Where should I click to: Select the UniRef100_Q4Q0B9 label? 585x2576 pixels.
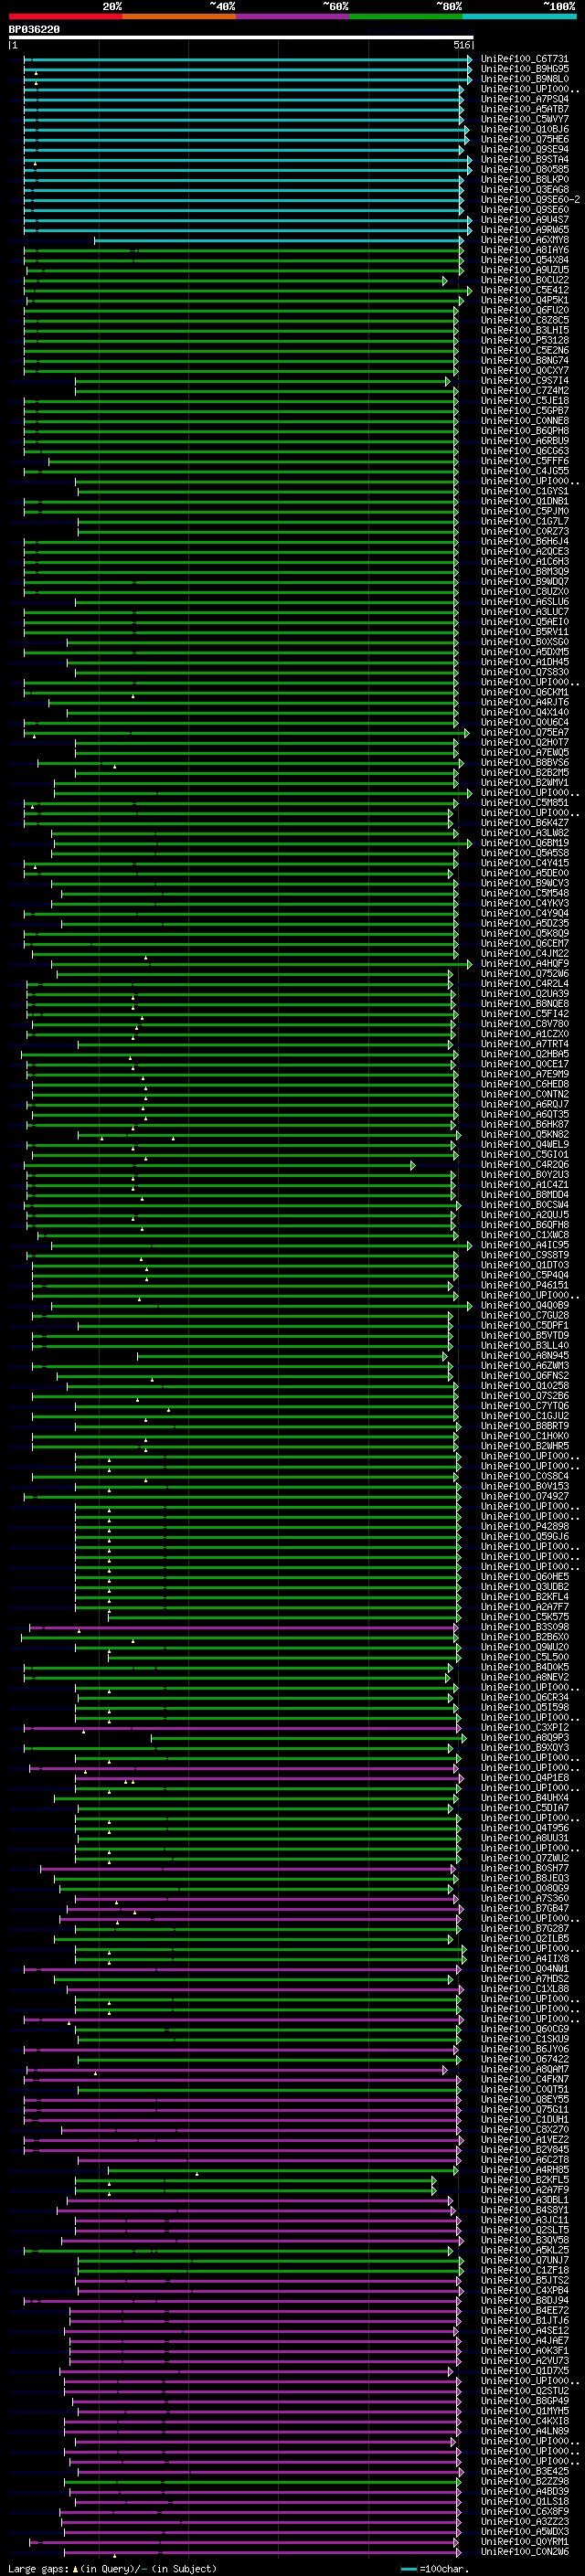point(524,1306)
